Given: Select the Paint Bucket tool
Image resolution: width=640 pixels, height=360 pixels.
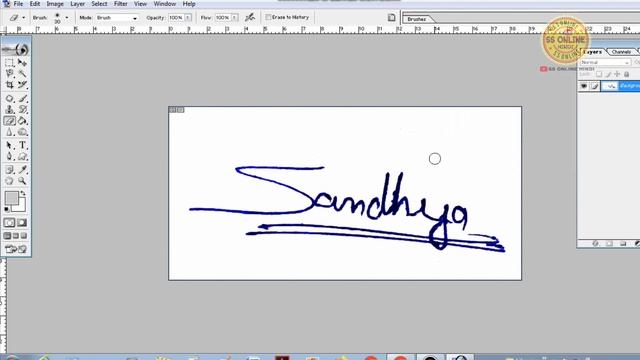Looking at the screenshot, I should click(22, 121).
